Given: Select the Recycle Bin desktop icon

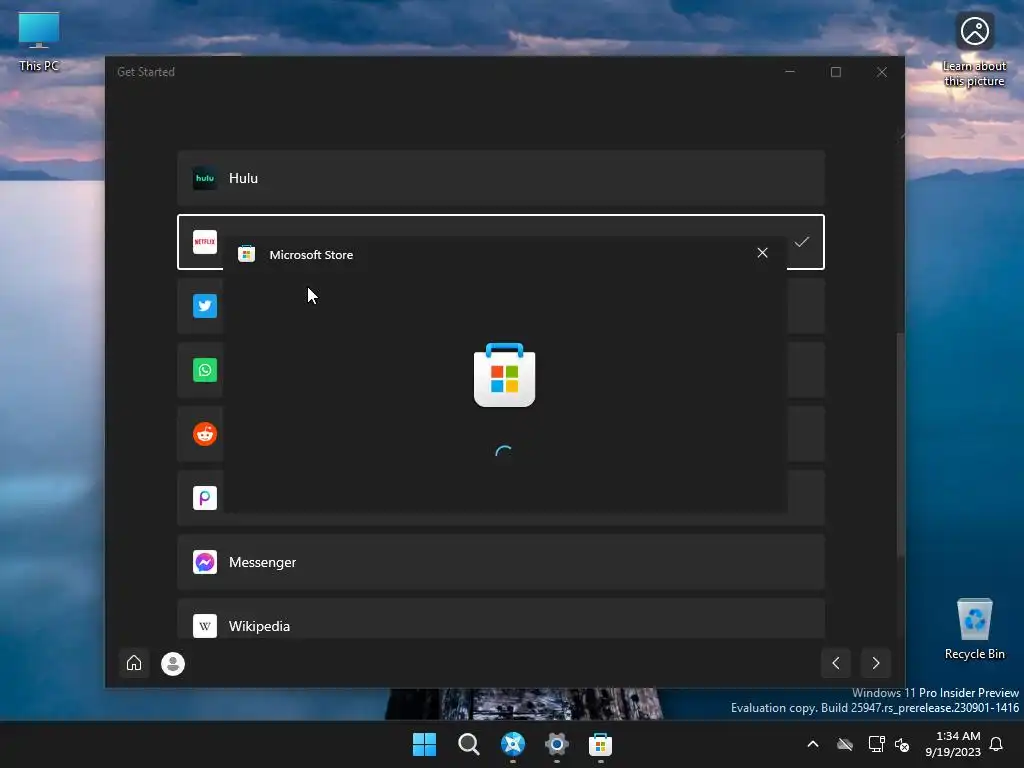Looking at the screenshot, I should click(x=974, y=629).
